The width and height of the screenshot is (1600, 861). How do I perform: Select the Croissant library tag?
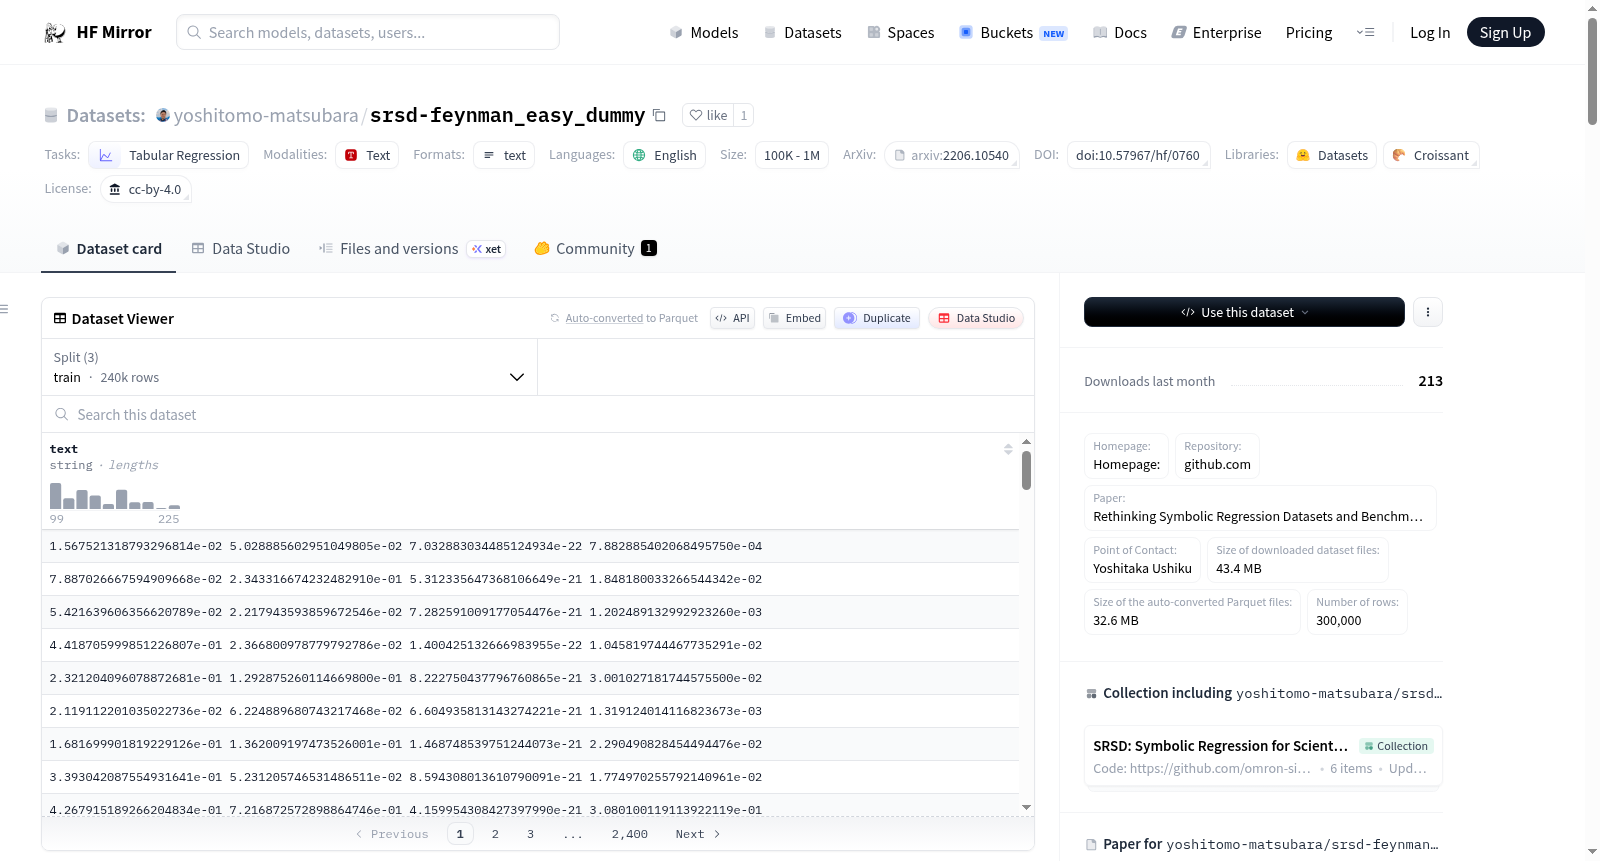pos(1431,155)
